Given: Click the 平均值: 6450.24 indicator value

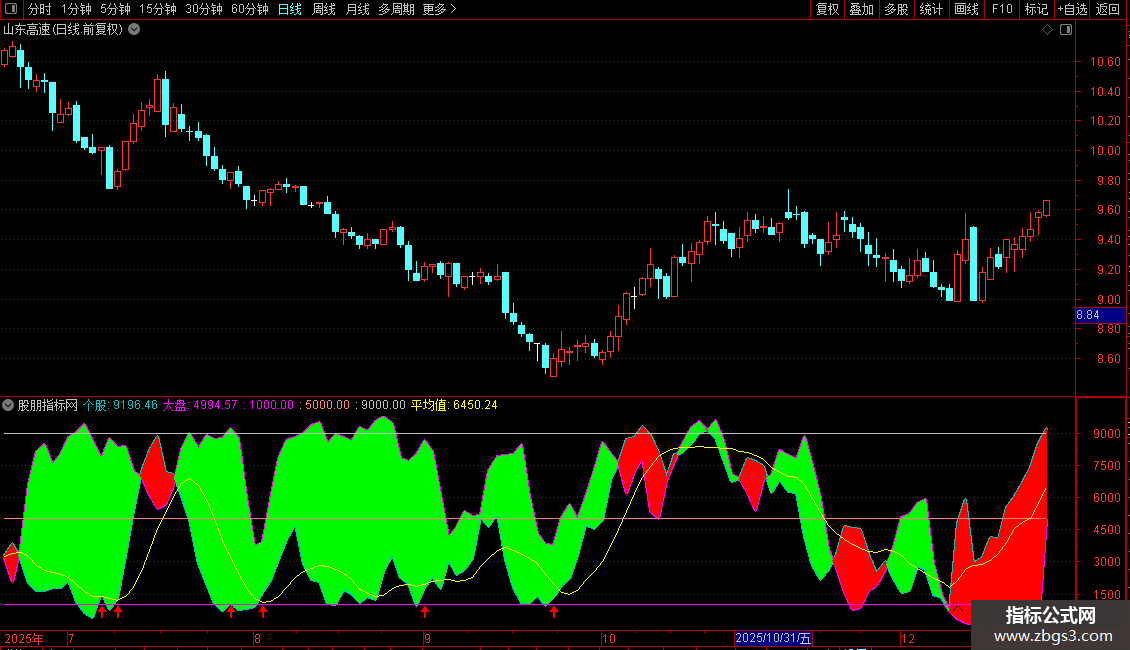Looking at the screenshot, I should [x=454, y=405].
